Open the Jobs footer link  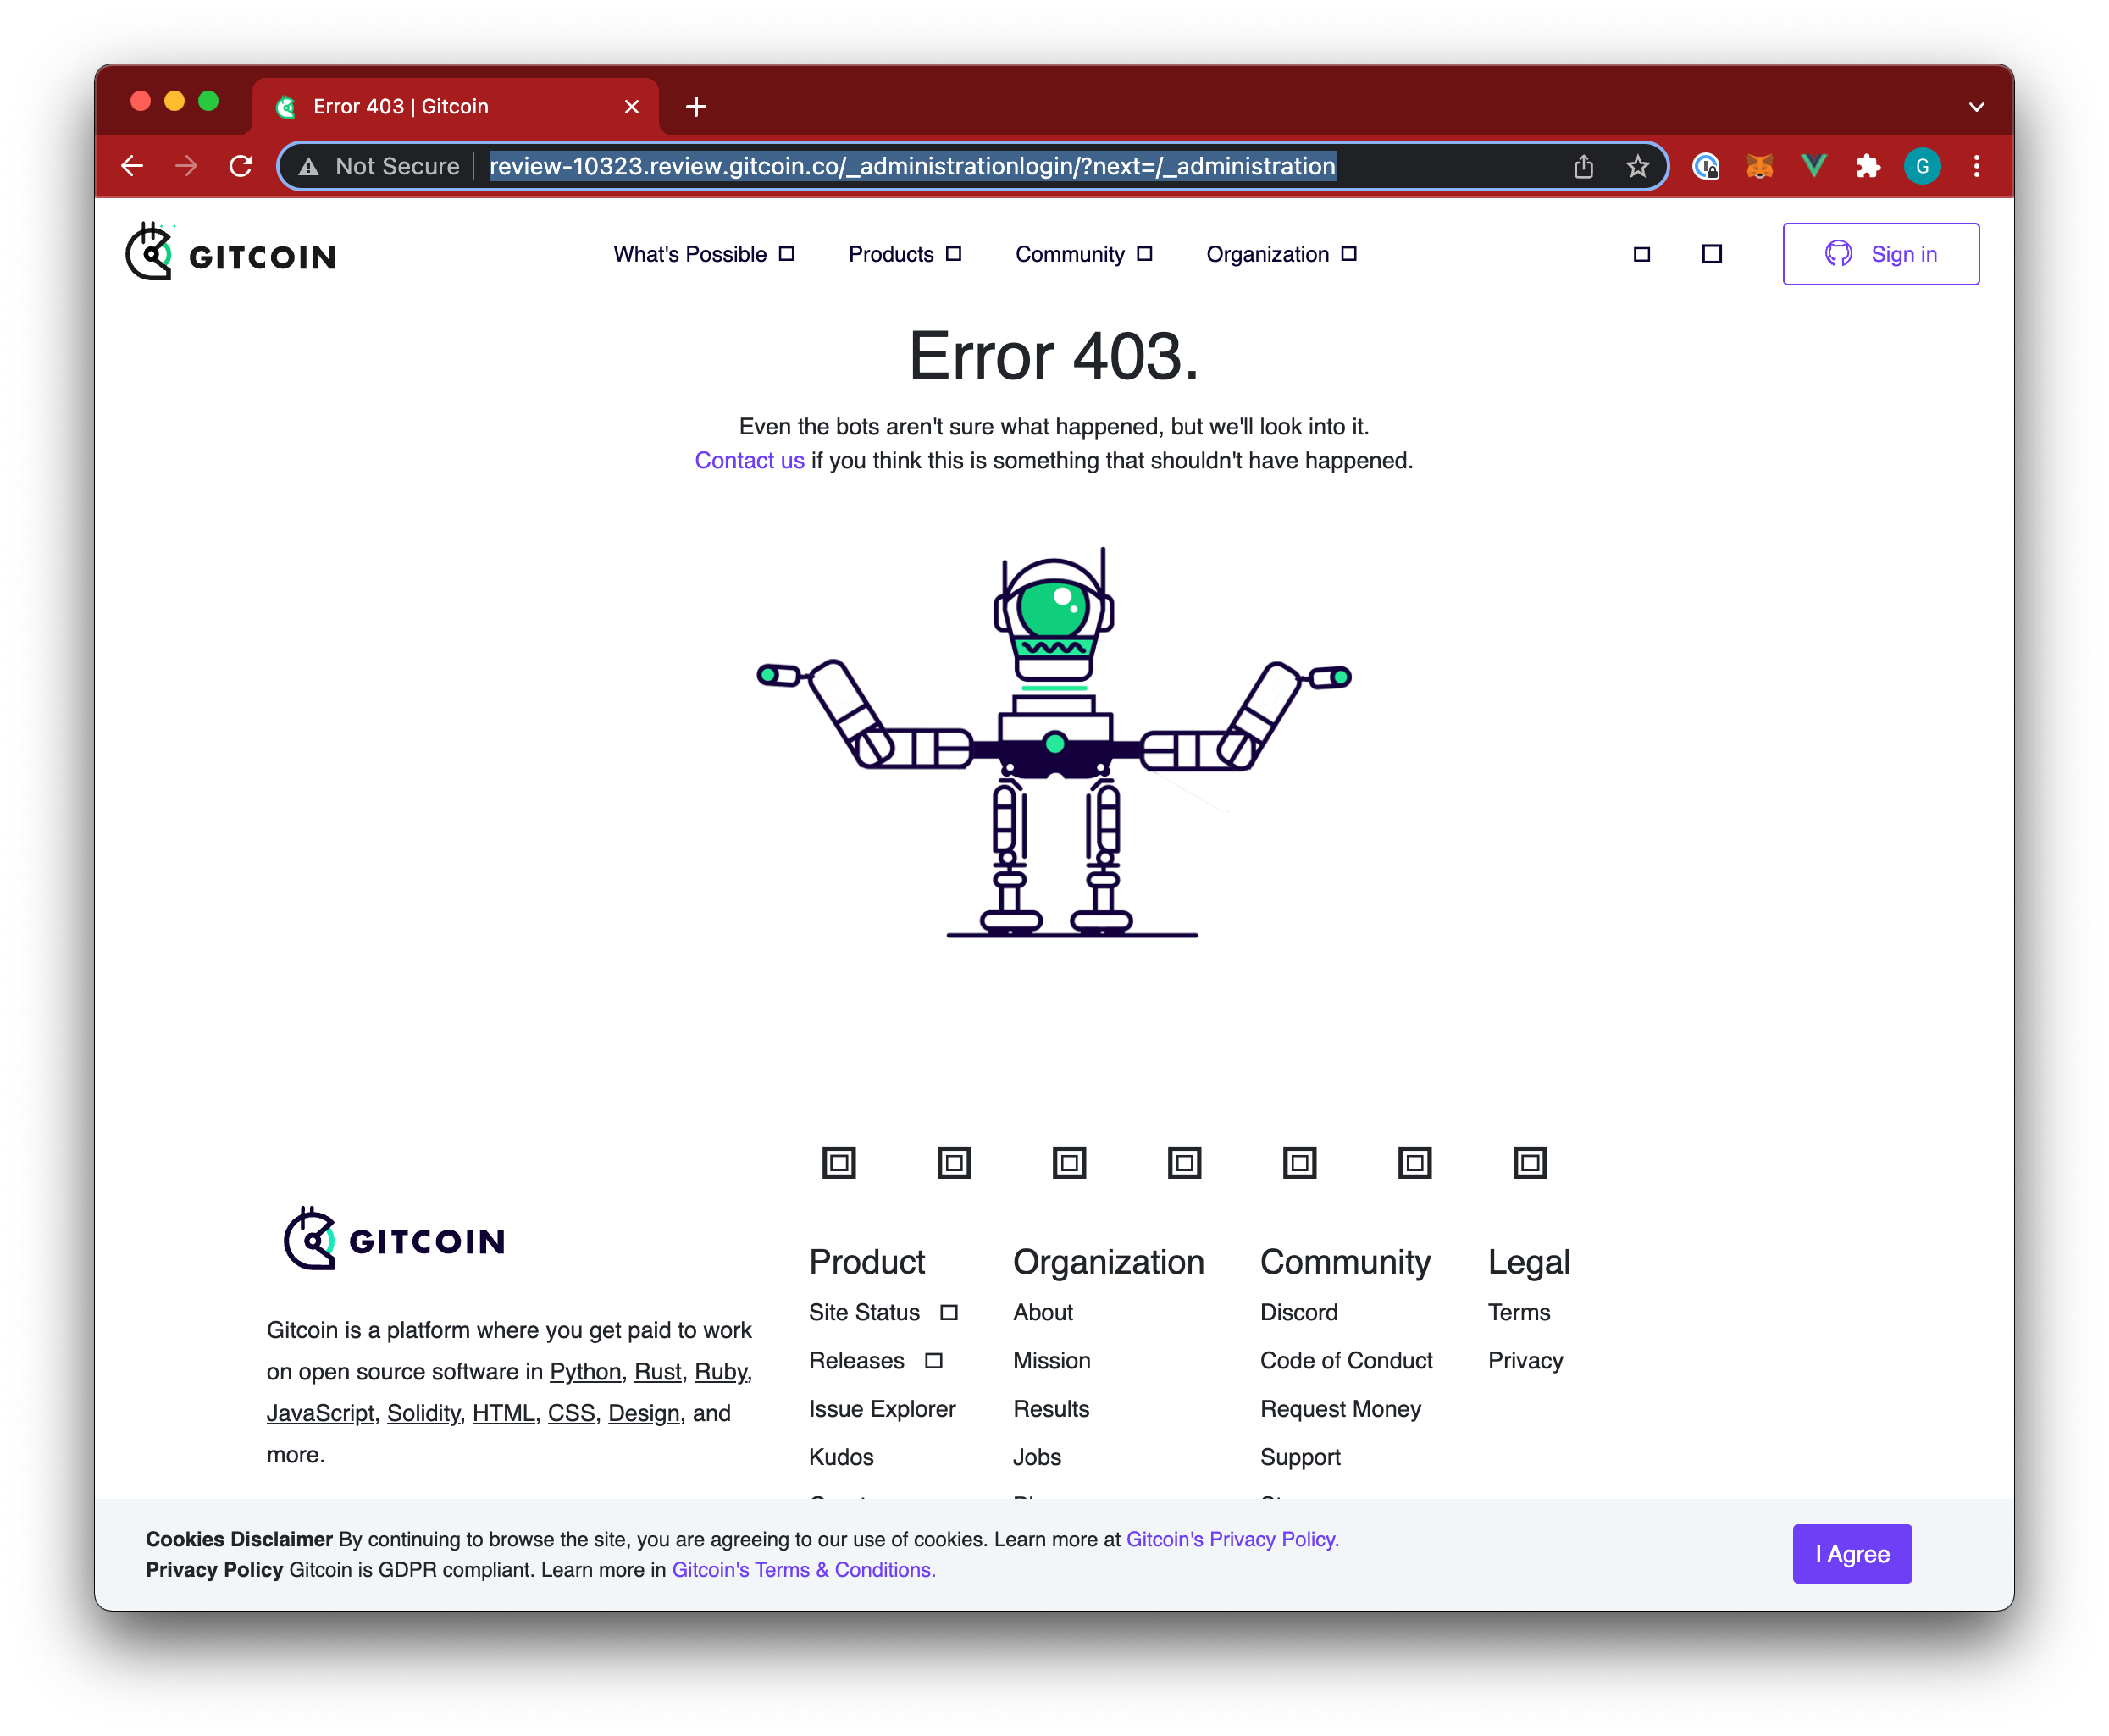(1037, 1457)
